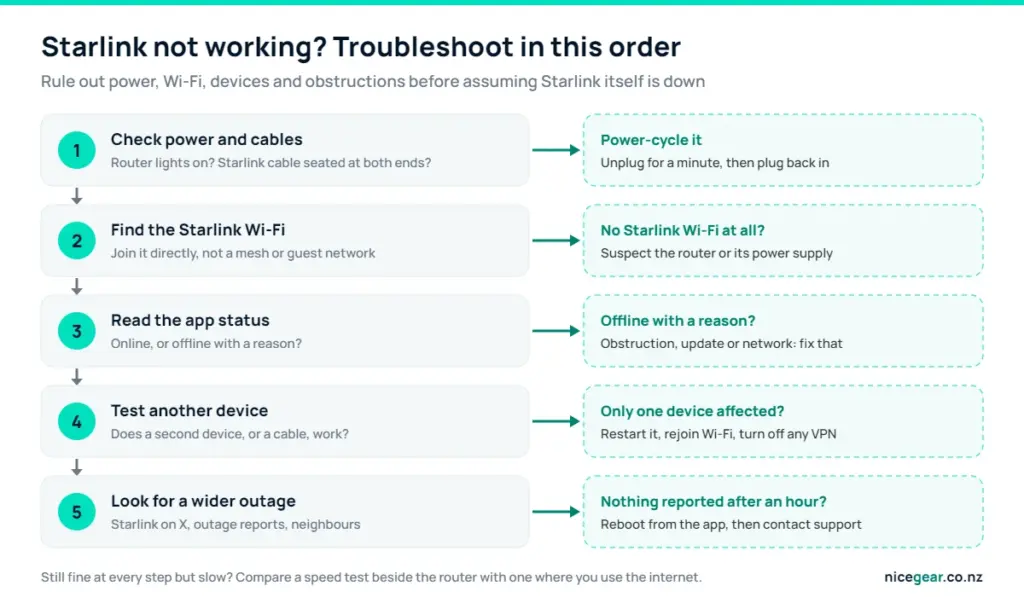The image size is (1024, 597).
Task: Open the nicegear.co.nz link
Action: (933, 577)
